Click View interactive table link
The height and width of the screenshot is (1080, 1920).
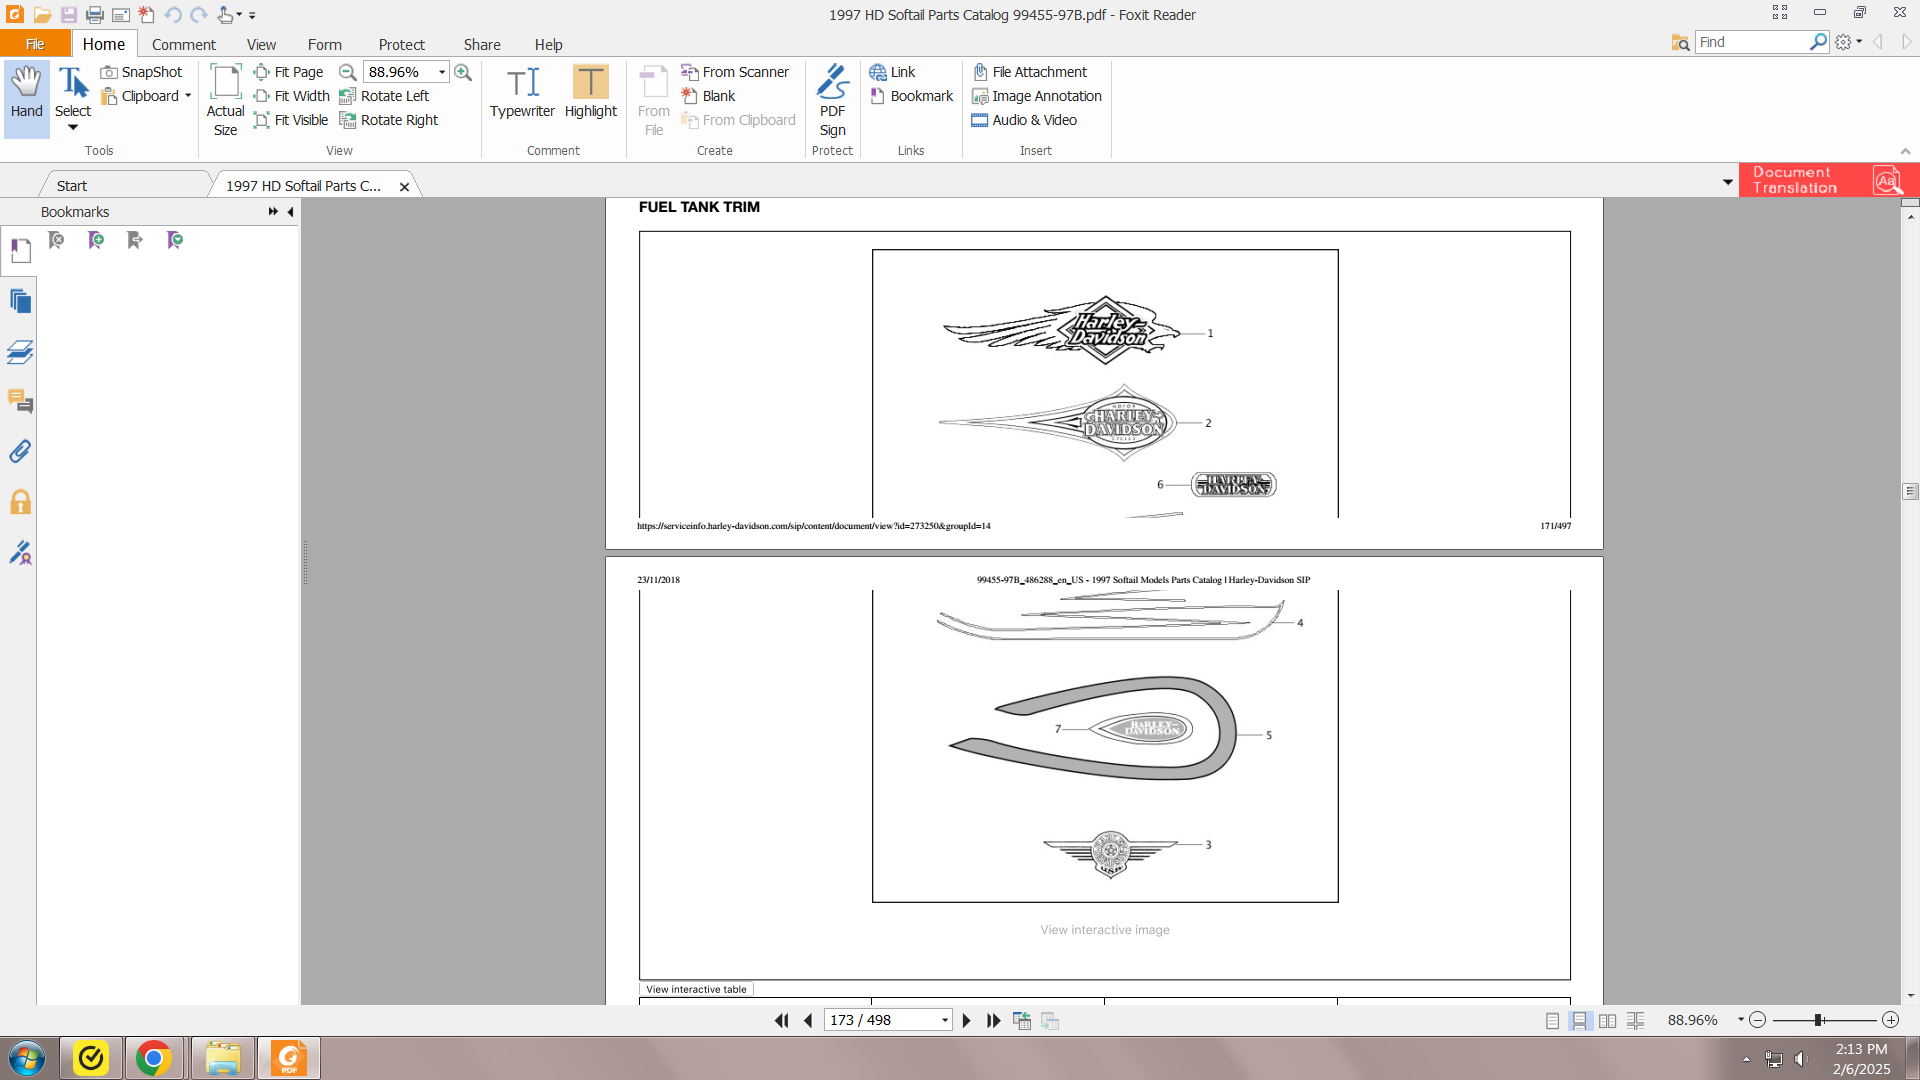coord(696,989)
